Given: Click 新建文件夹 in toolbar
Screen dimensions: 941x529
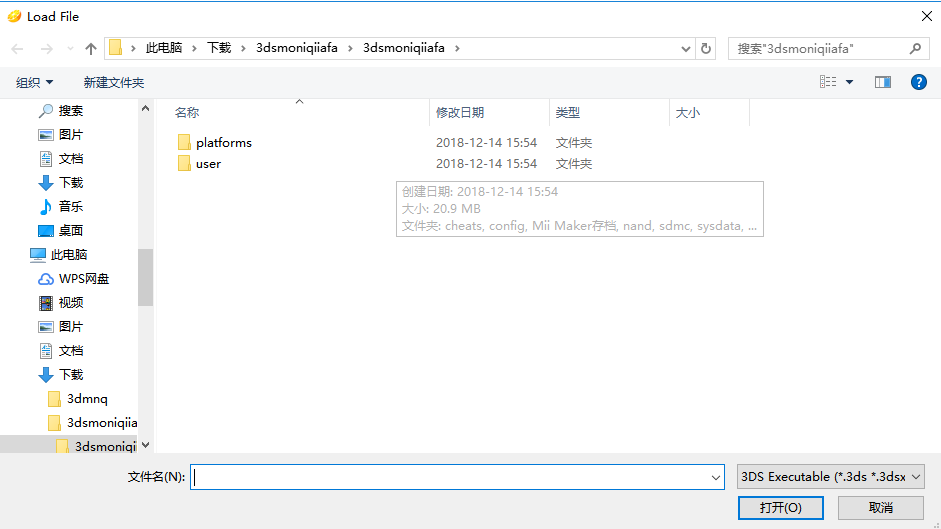Looking at the screenshot, I should (114, 82).
